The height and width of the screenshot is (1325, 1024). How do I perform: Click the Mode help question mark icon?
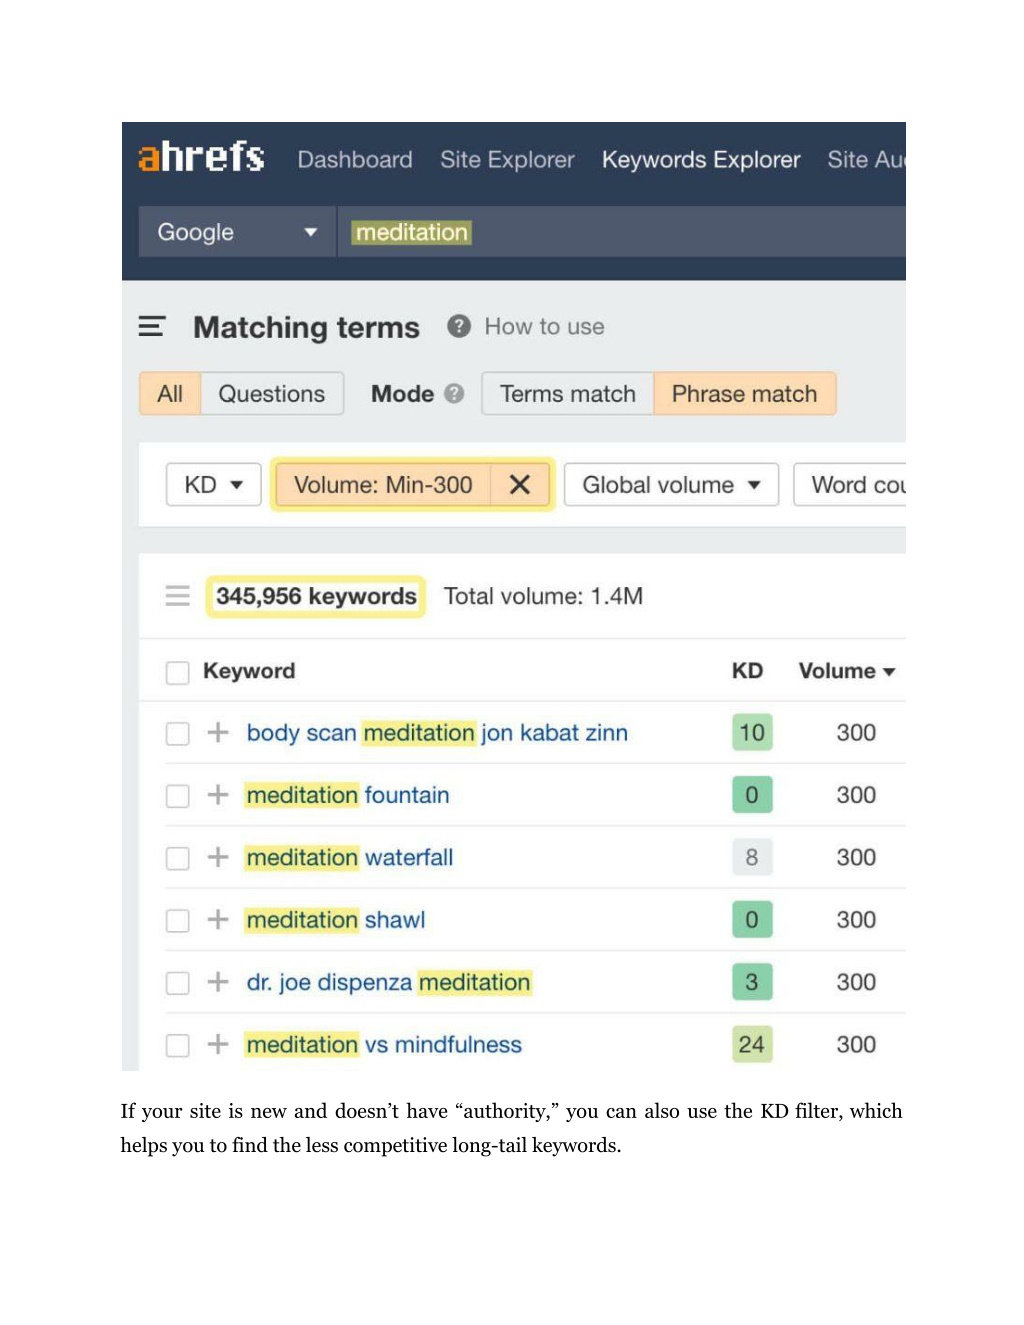[454, 394]
